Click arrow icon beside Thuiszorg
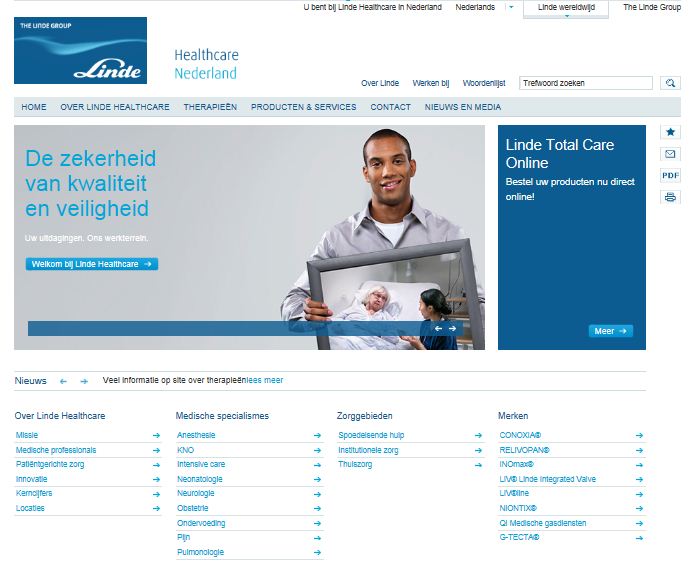 (x=478, y=465)
